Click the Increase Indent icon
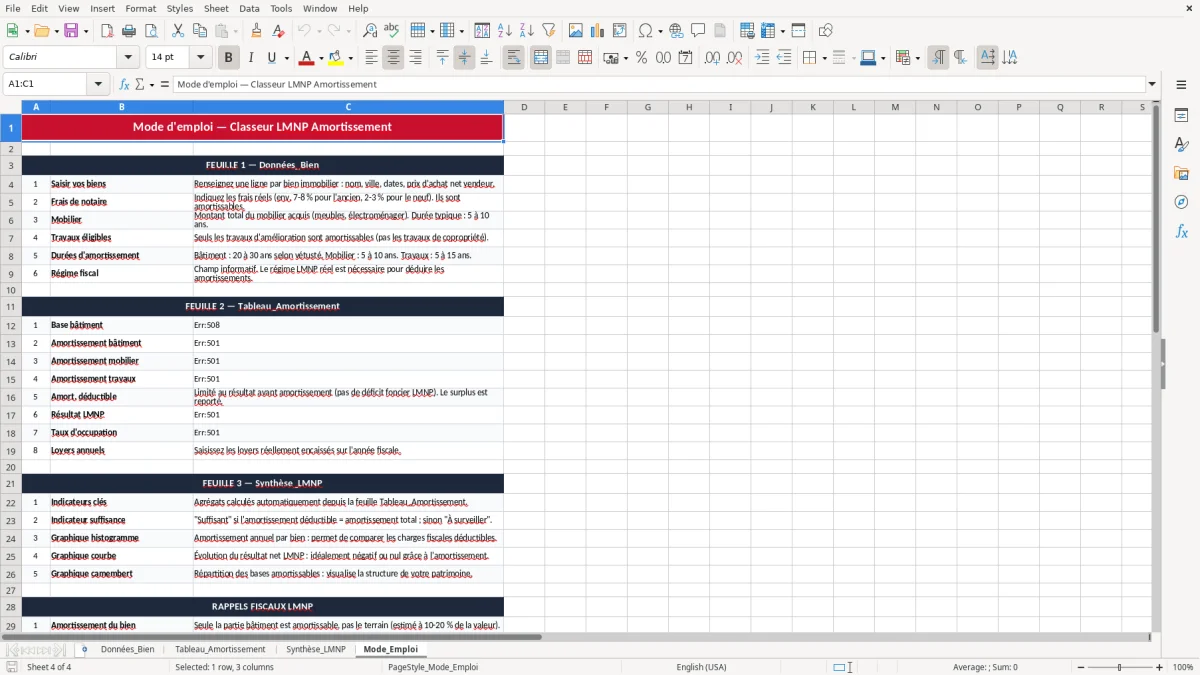1200x675 pixels. point(762,58)
